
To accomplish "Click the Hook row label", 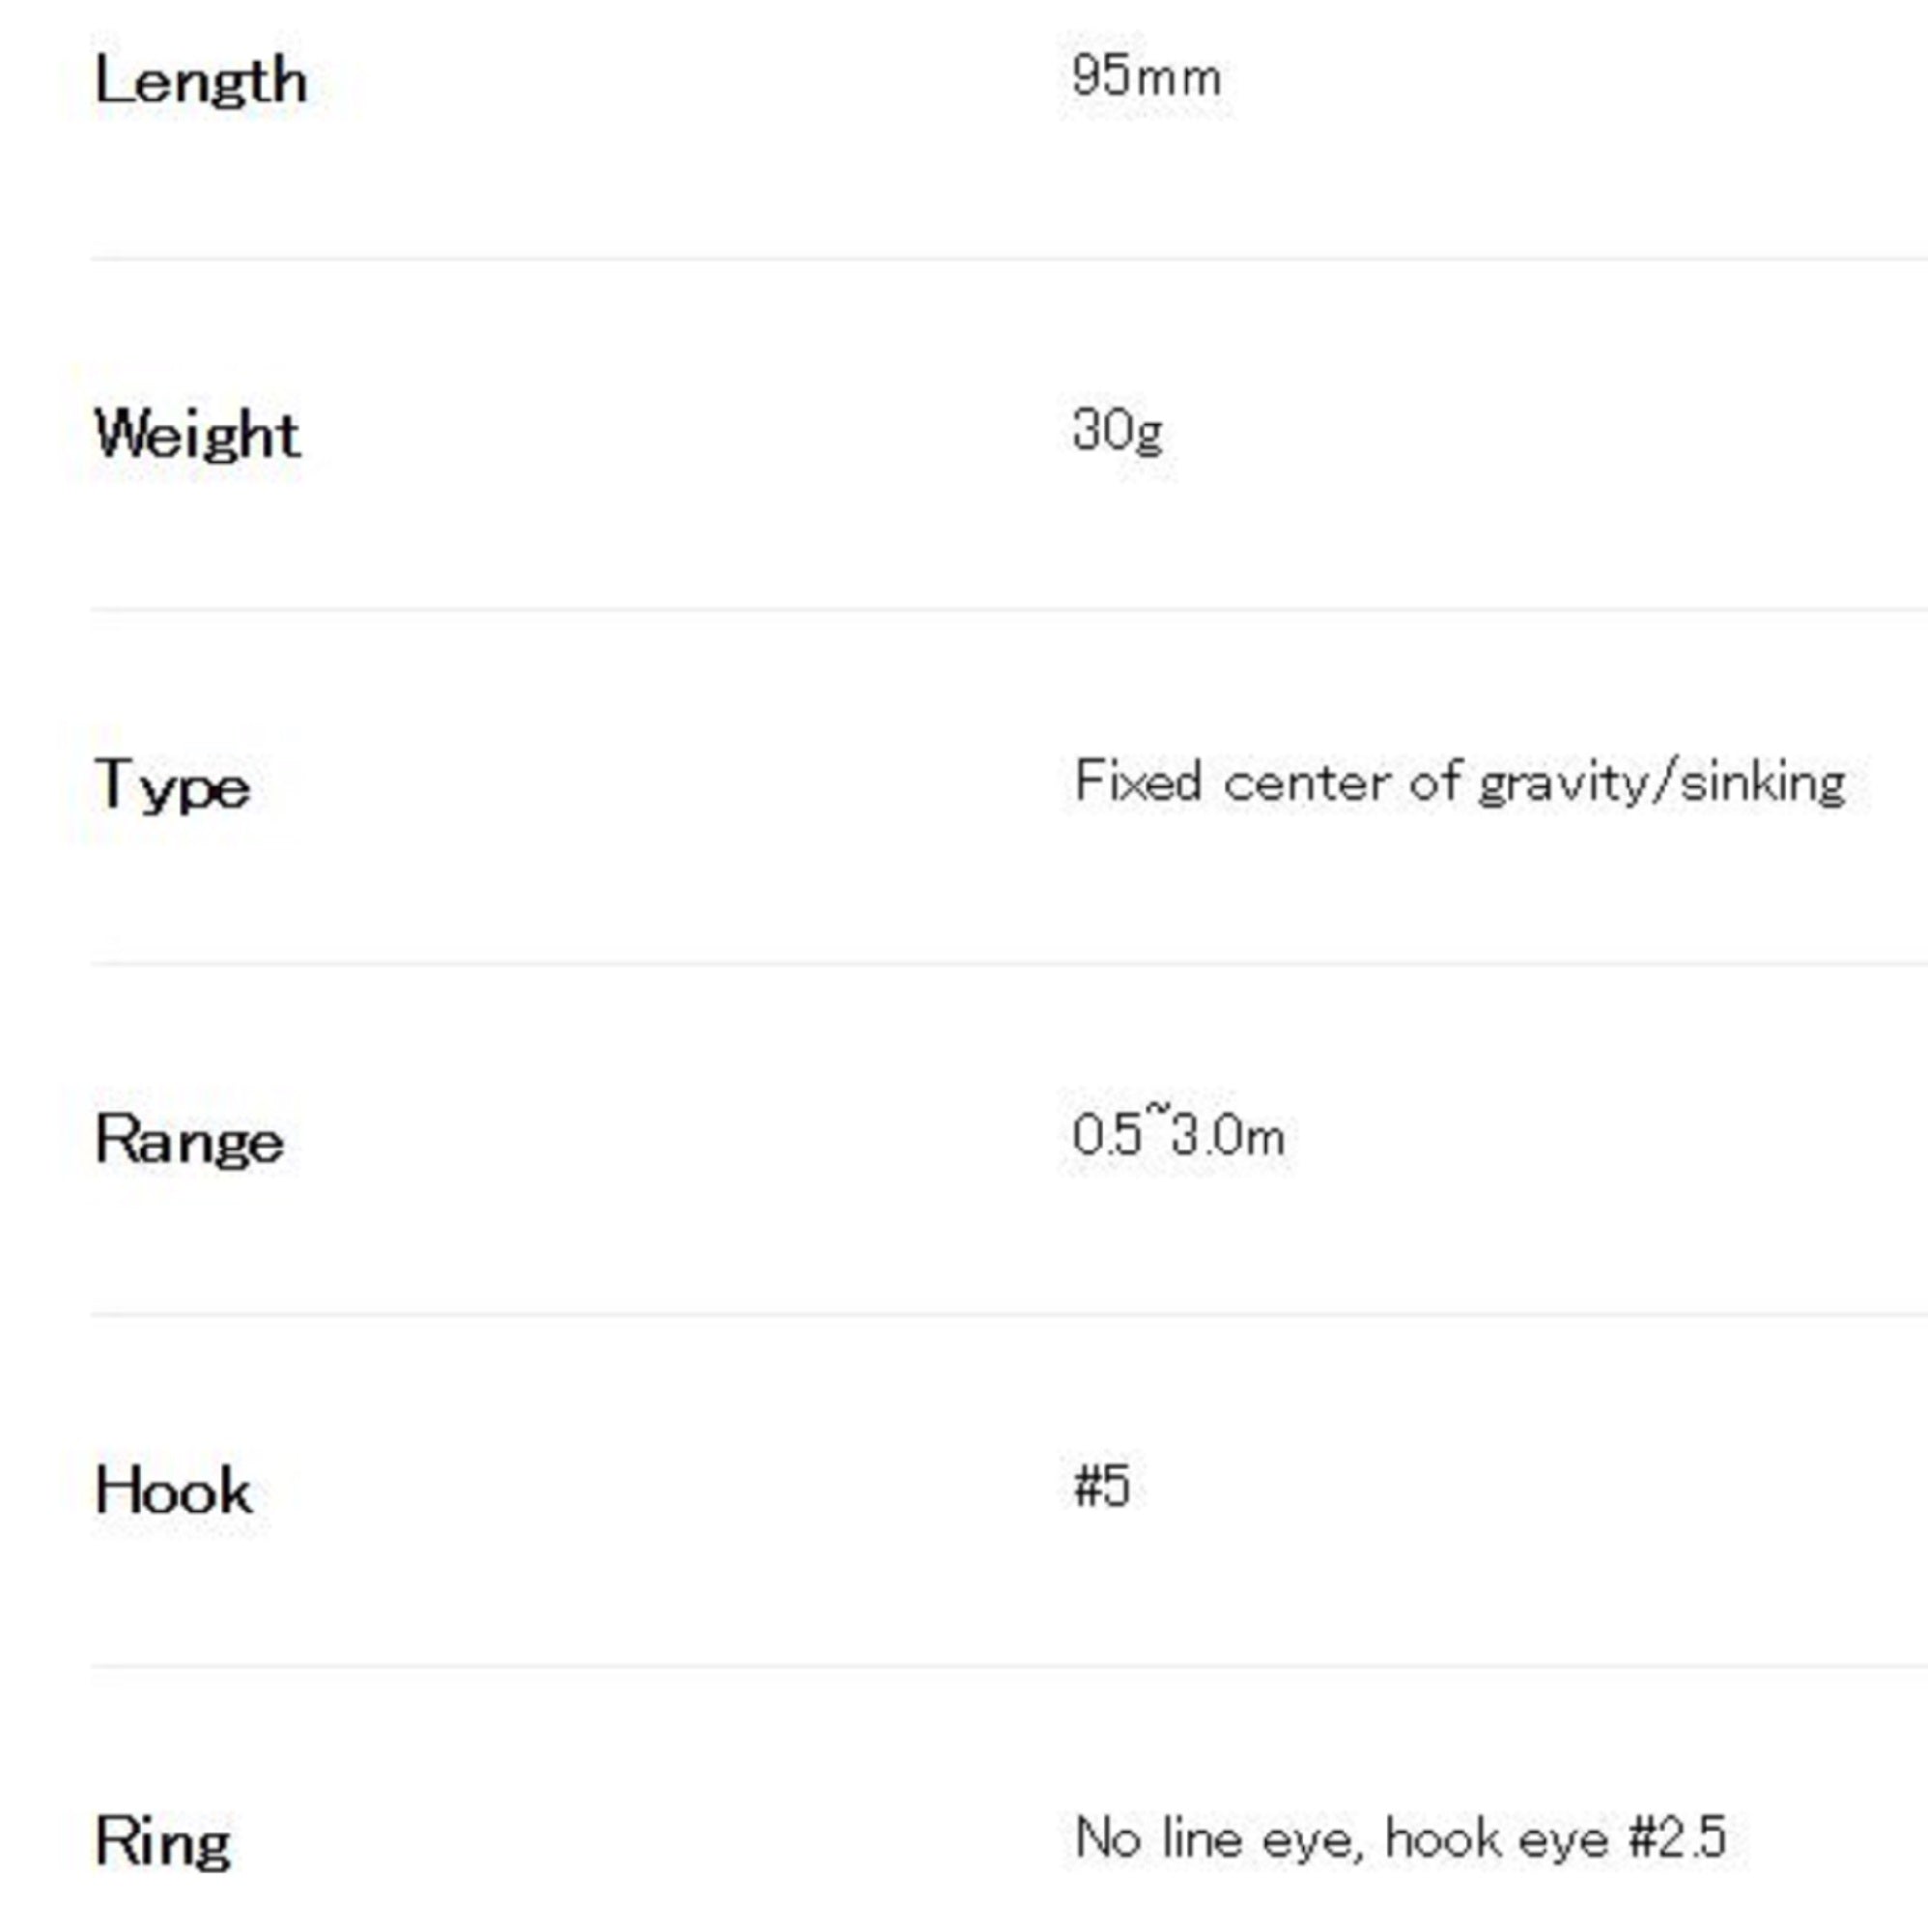I will 173,1491.
